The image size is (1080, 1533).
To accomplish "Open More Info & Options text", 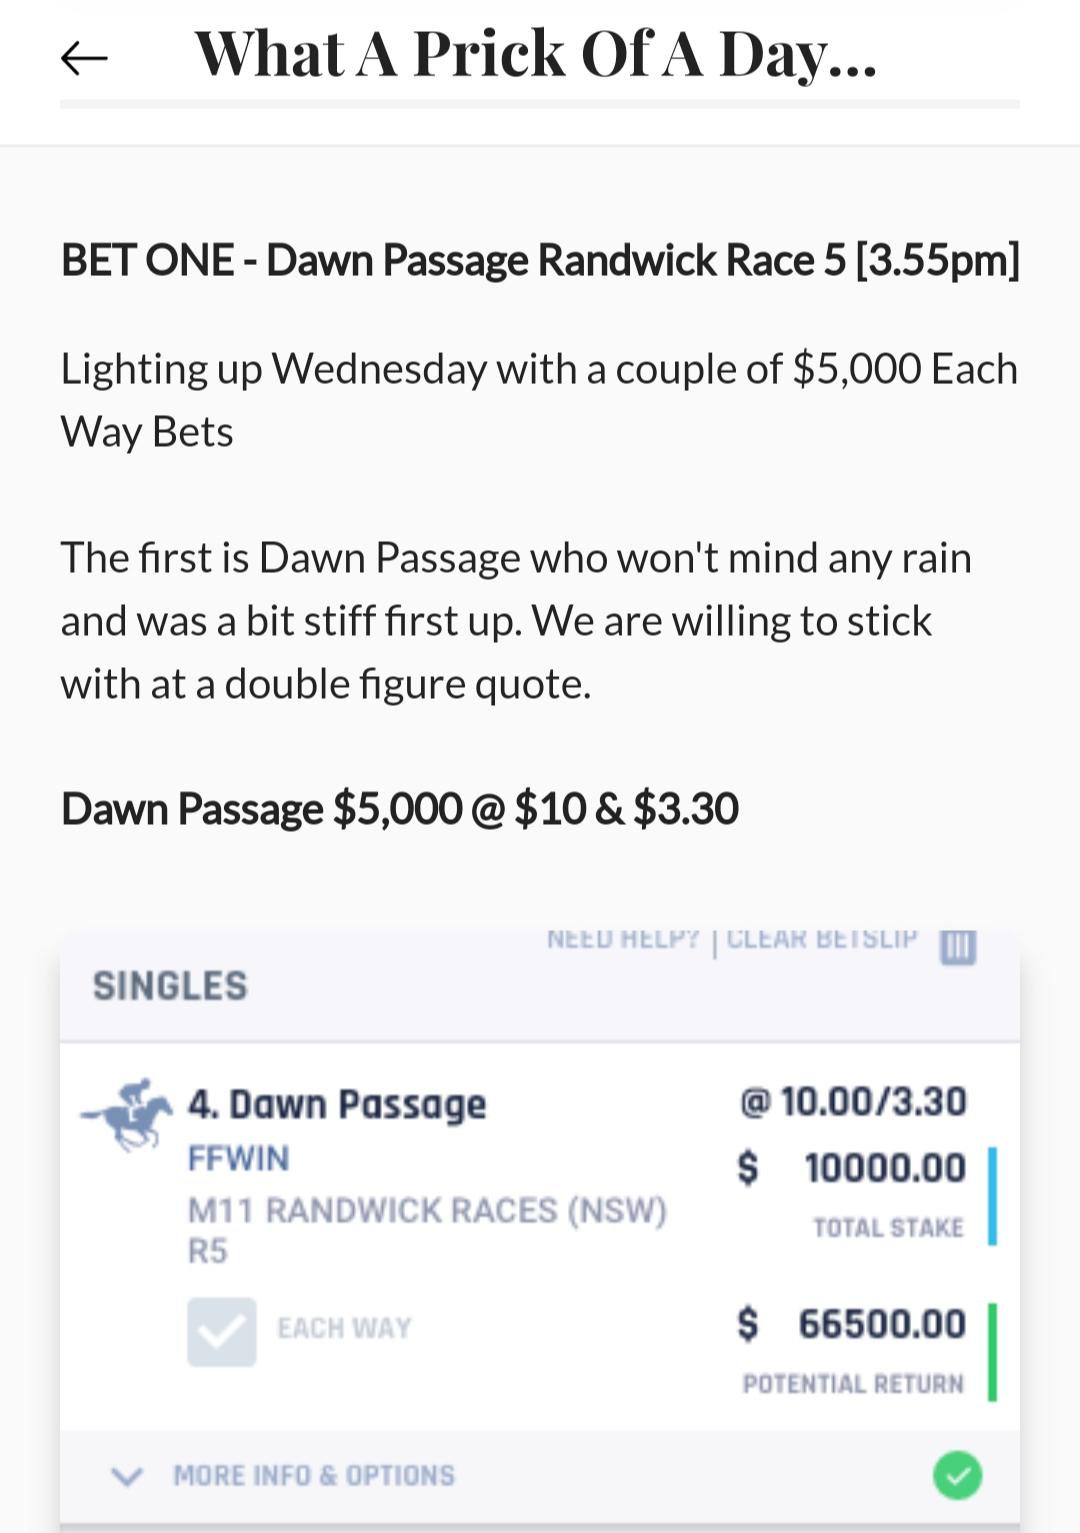I will click(x=314, y=1475).
